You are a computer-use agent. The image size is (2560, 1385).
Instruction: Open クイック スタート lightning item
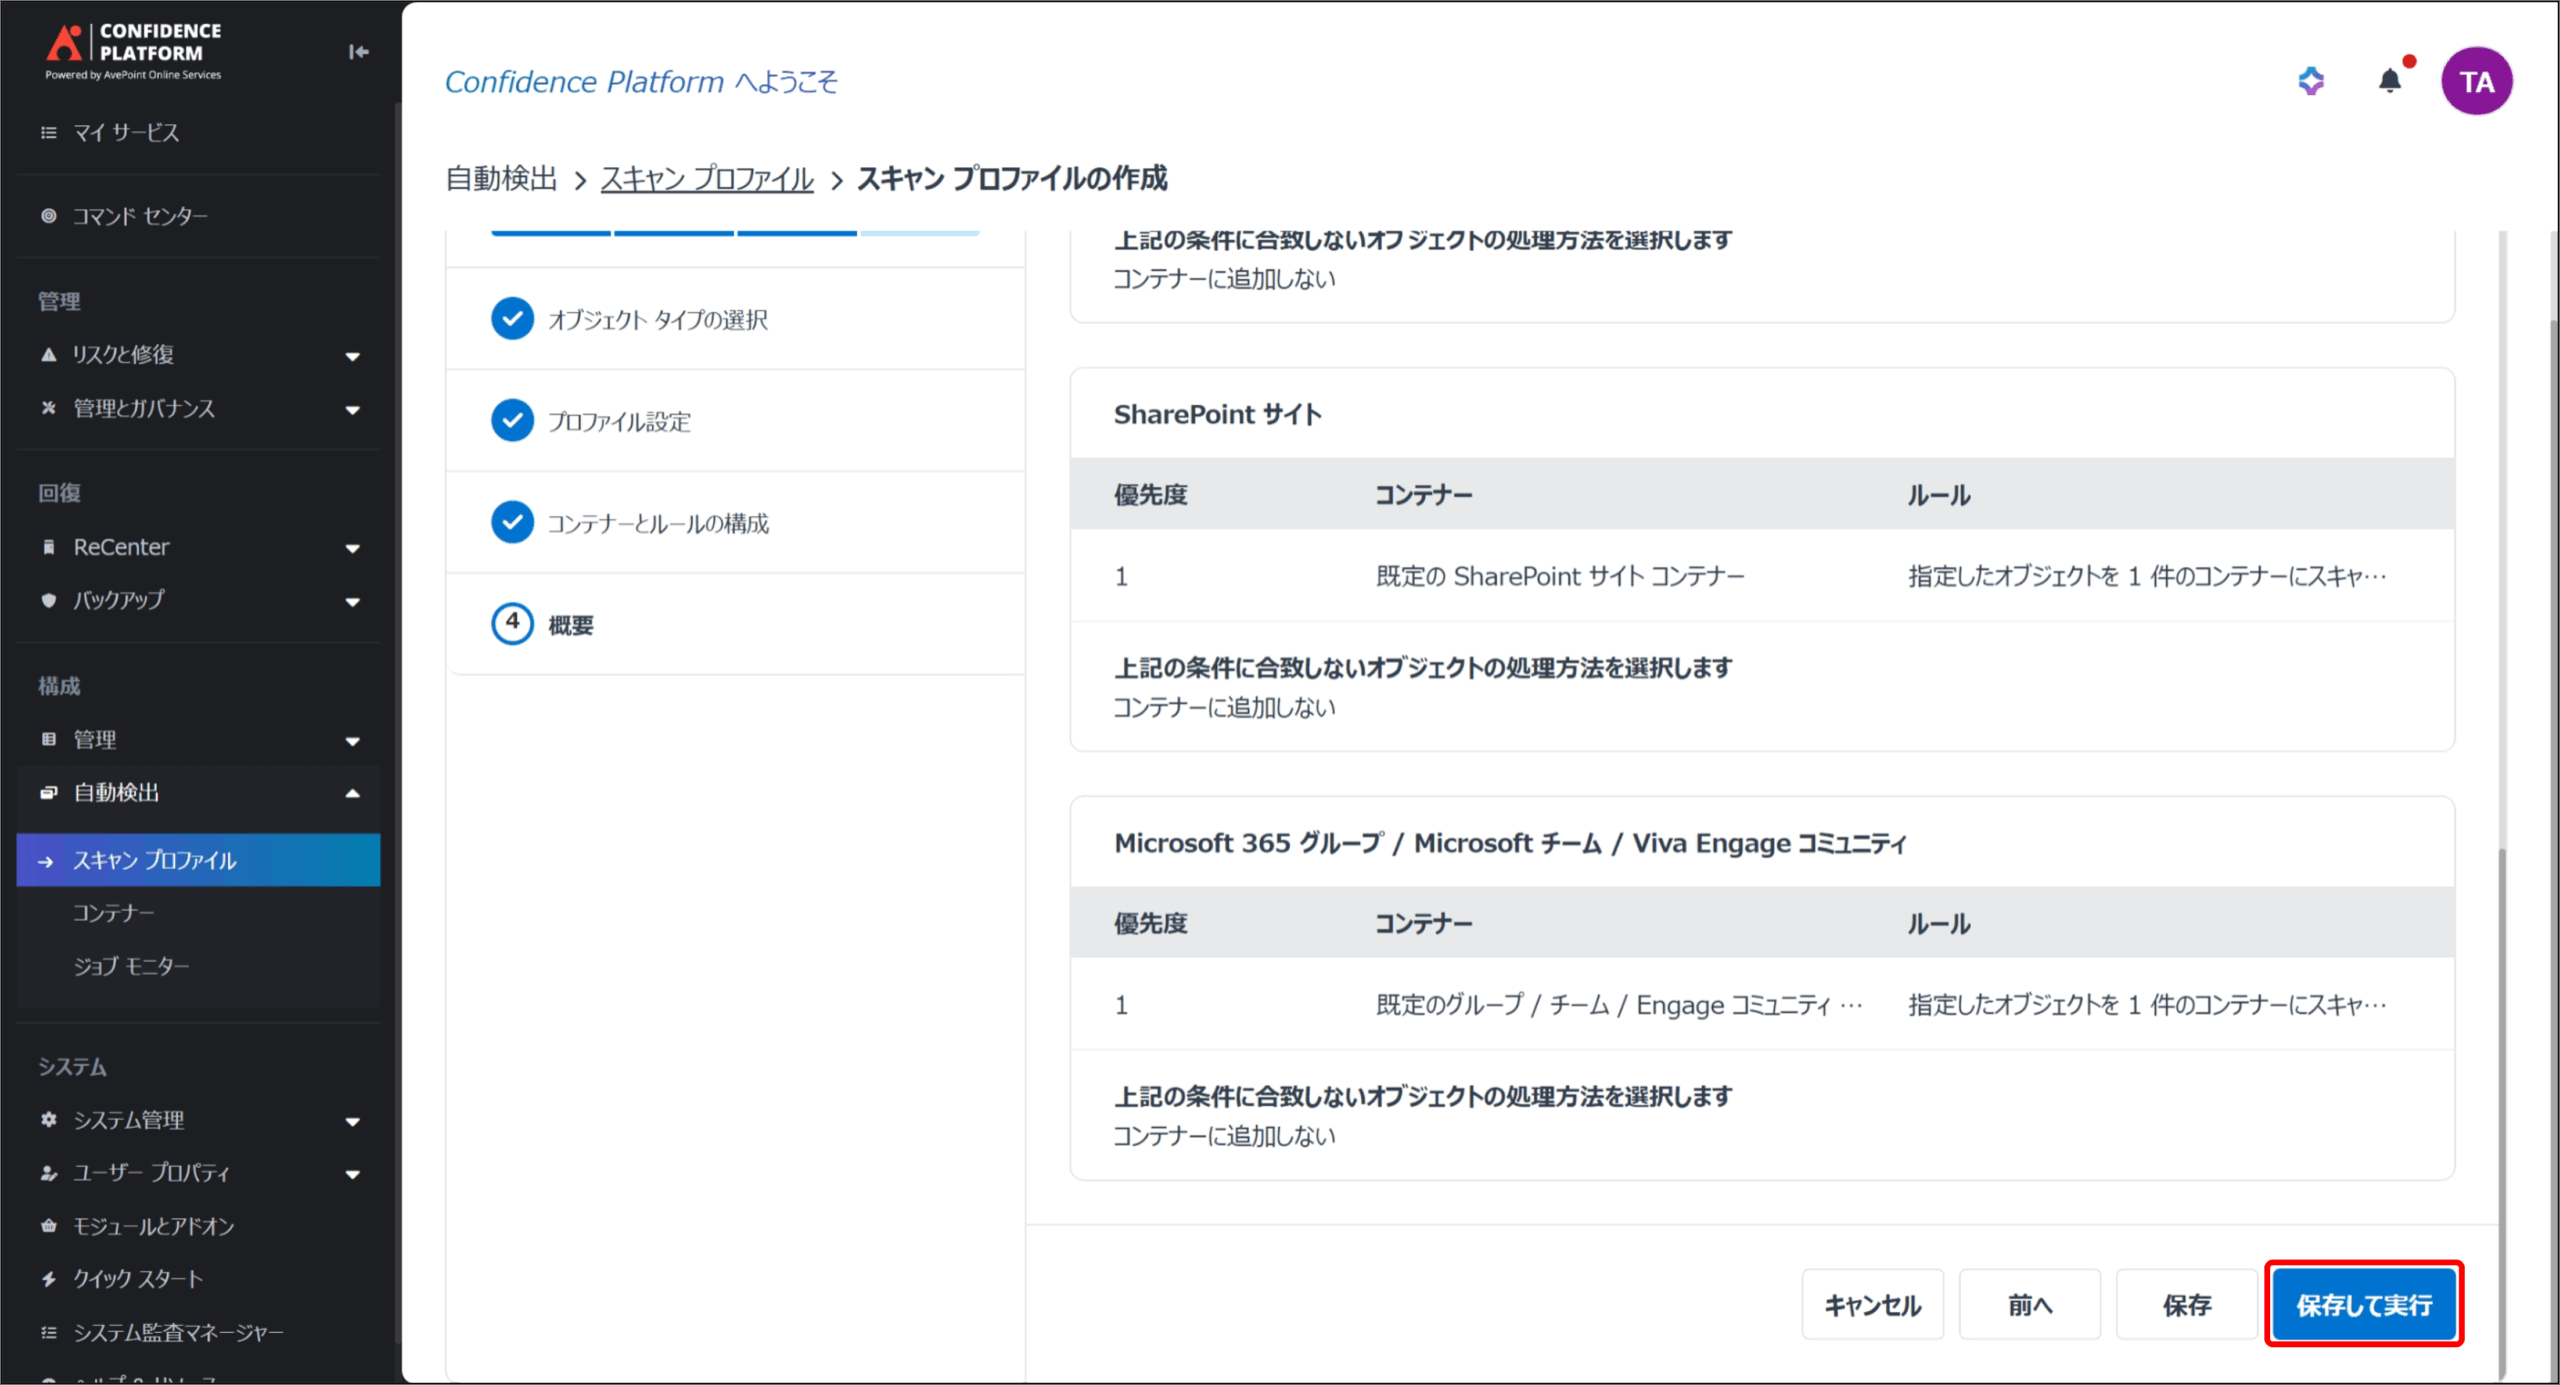[x=137, y=1279]
